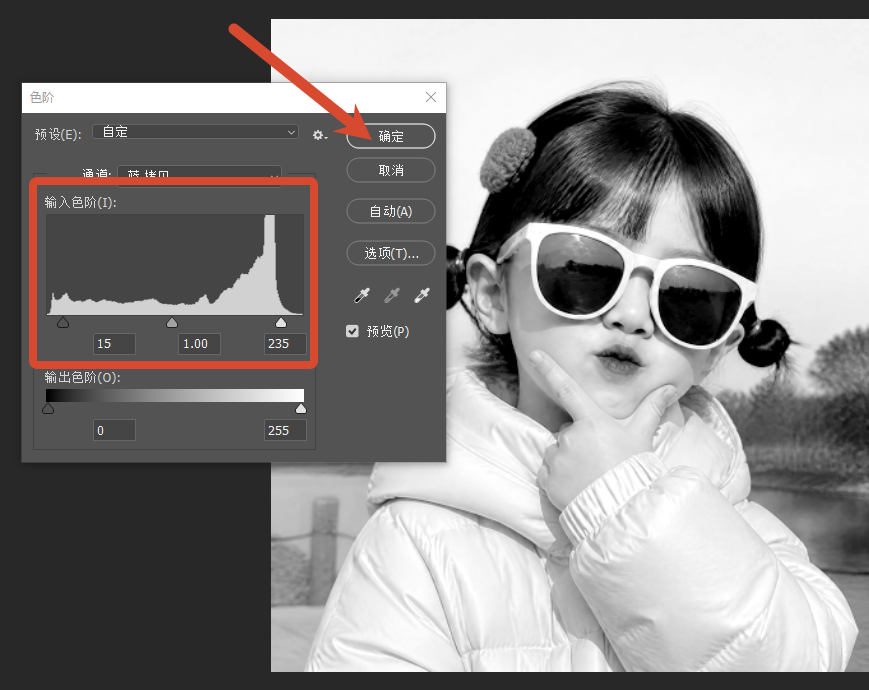This screenshot has height=690, width=869.
Task: Click the 色阶 dialog title
Action: point(42,98)
